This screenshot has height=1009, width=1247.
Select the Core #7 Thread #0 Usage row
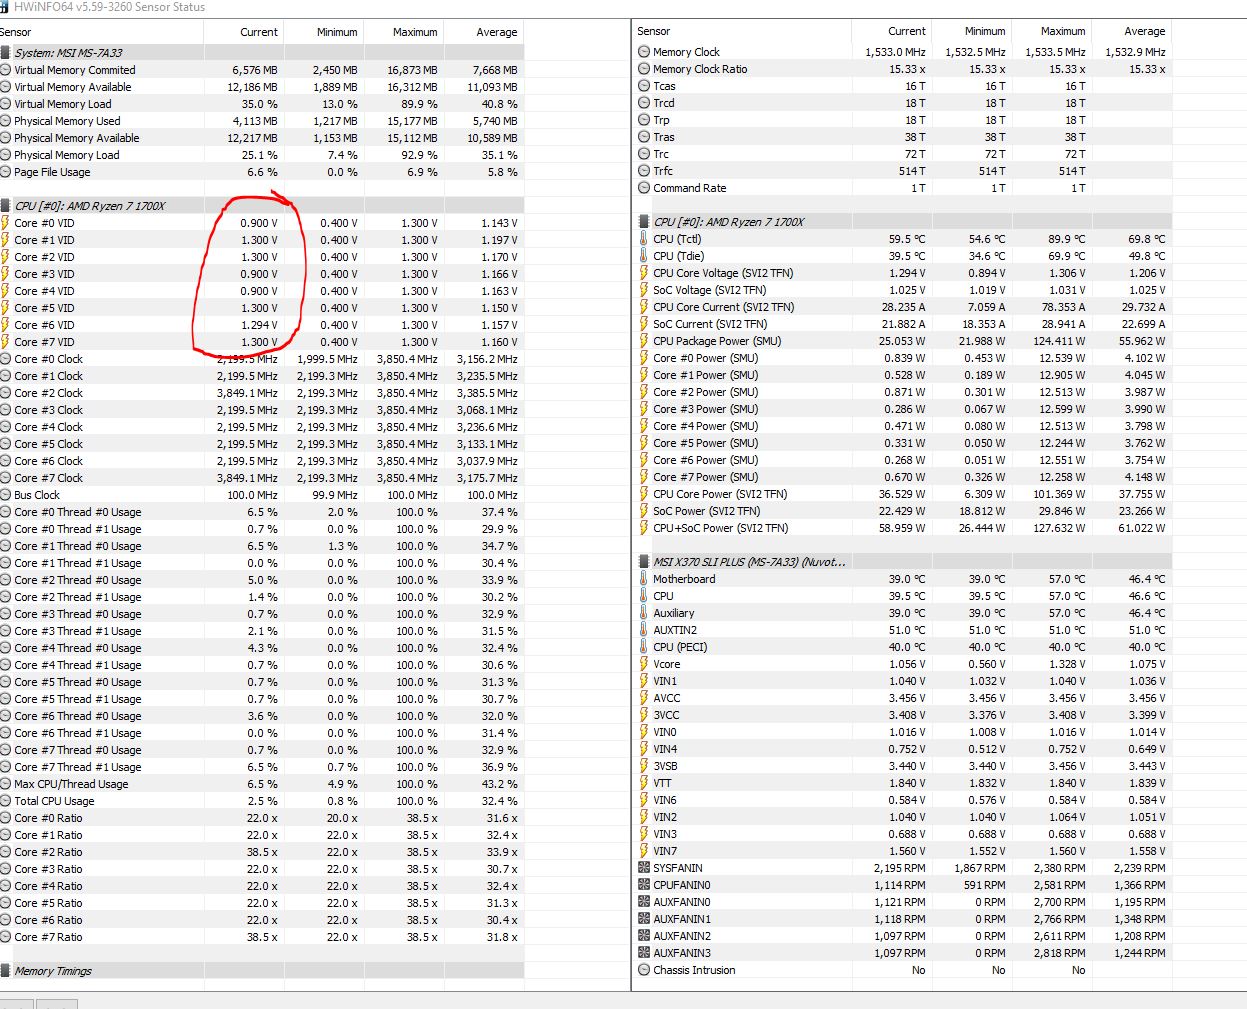pyautogui.click(x=261, y=750)
